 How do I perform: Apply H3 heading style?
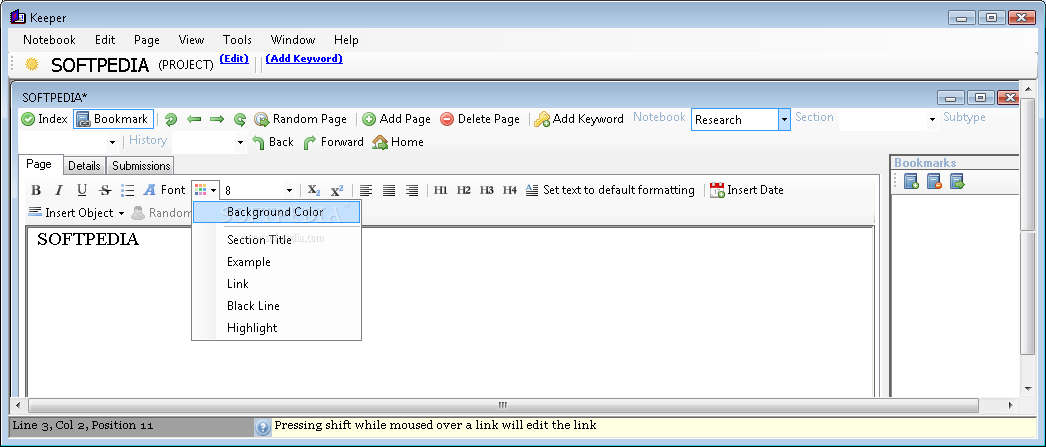(x=486, y=191)
